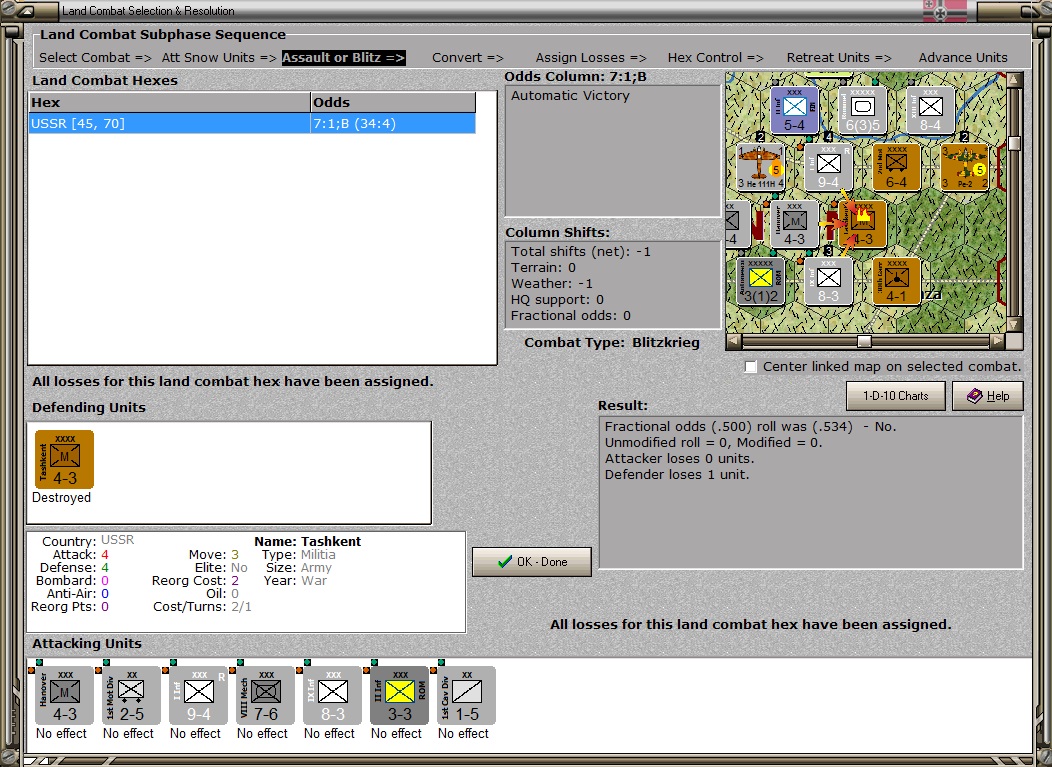Click Antonescu 3(1)2 HQ on map
This screenshot has width=1052, height=767.
click(760, 281)
